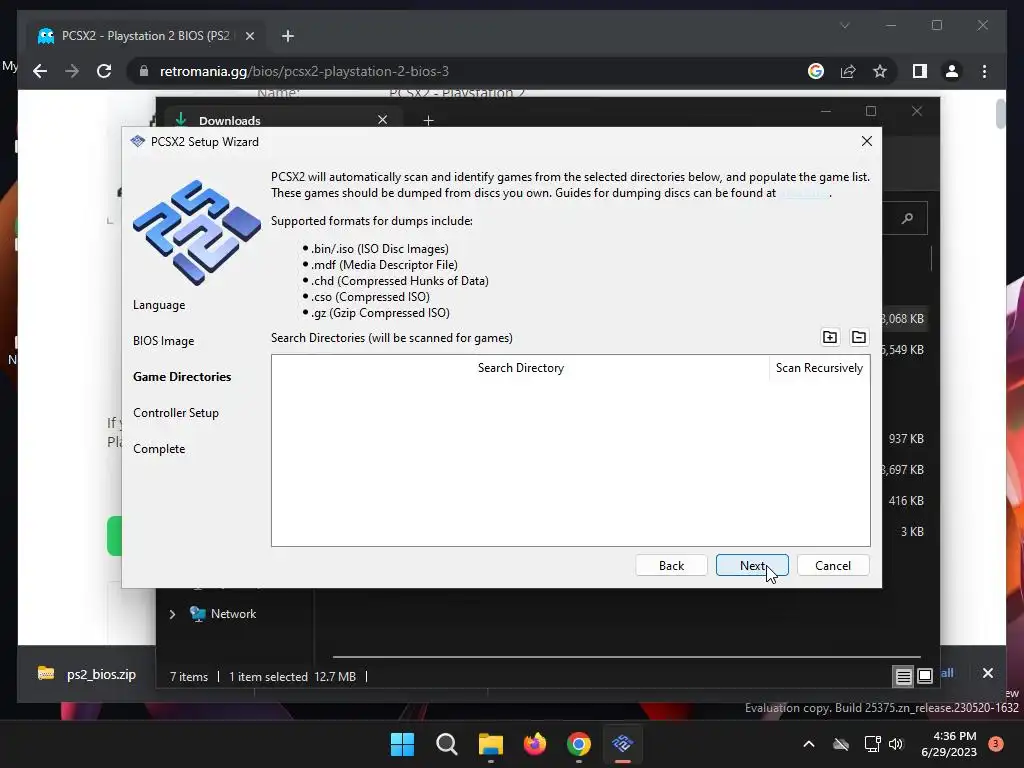Click the folder icon right of Add directory

pos(859,337)
